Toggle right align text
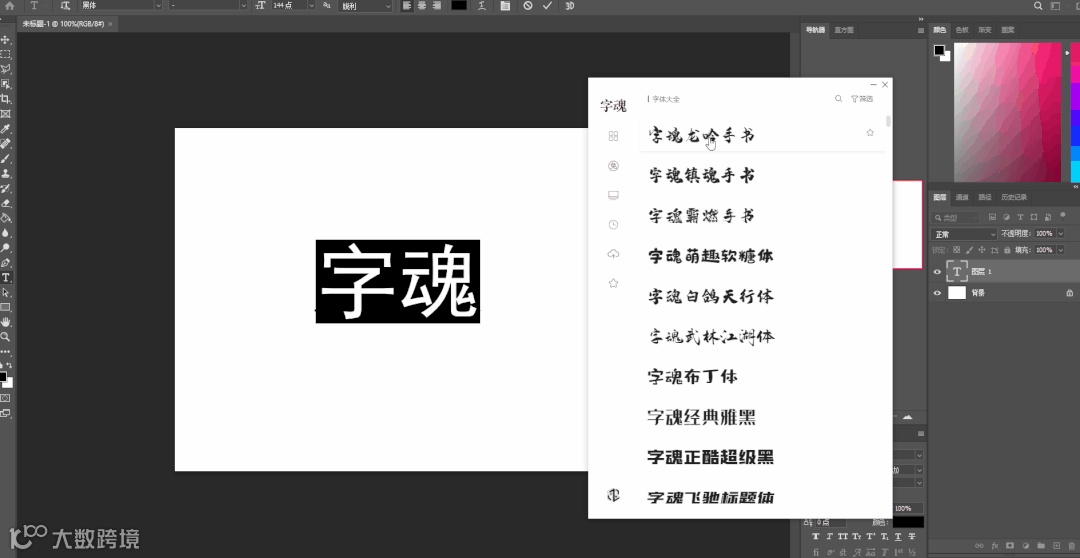 436,6
